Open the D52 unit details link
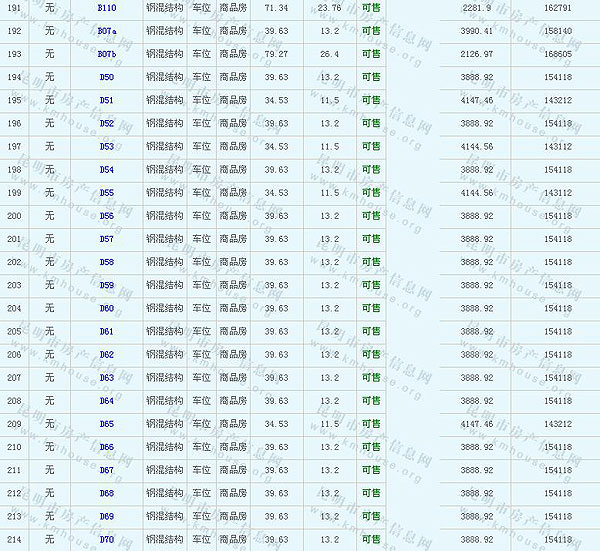The height and width of the screenshot is (551, 600). [x=107, y=123]
